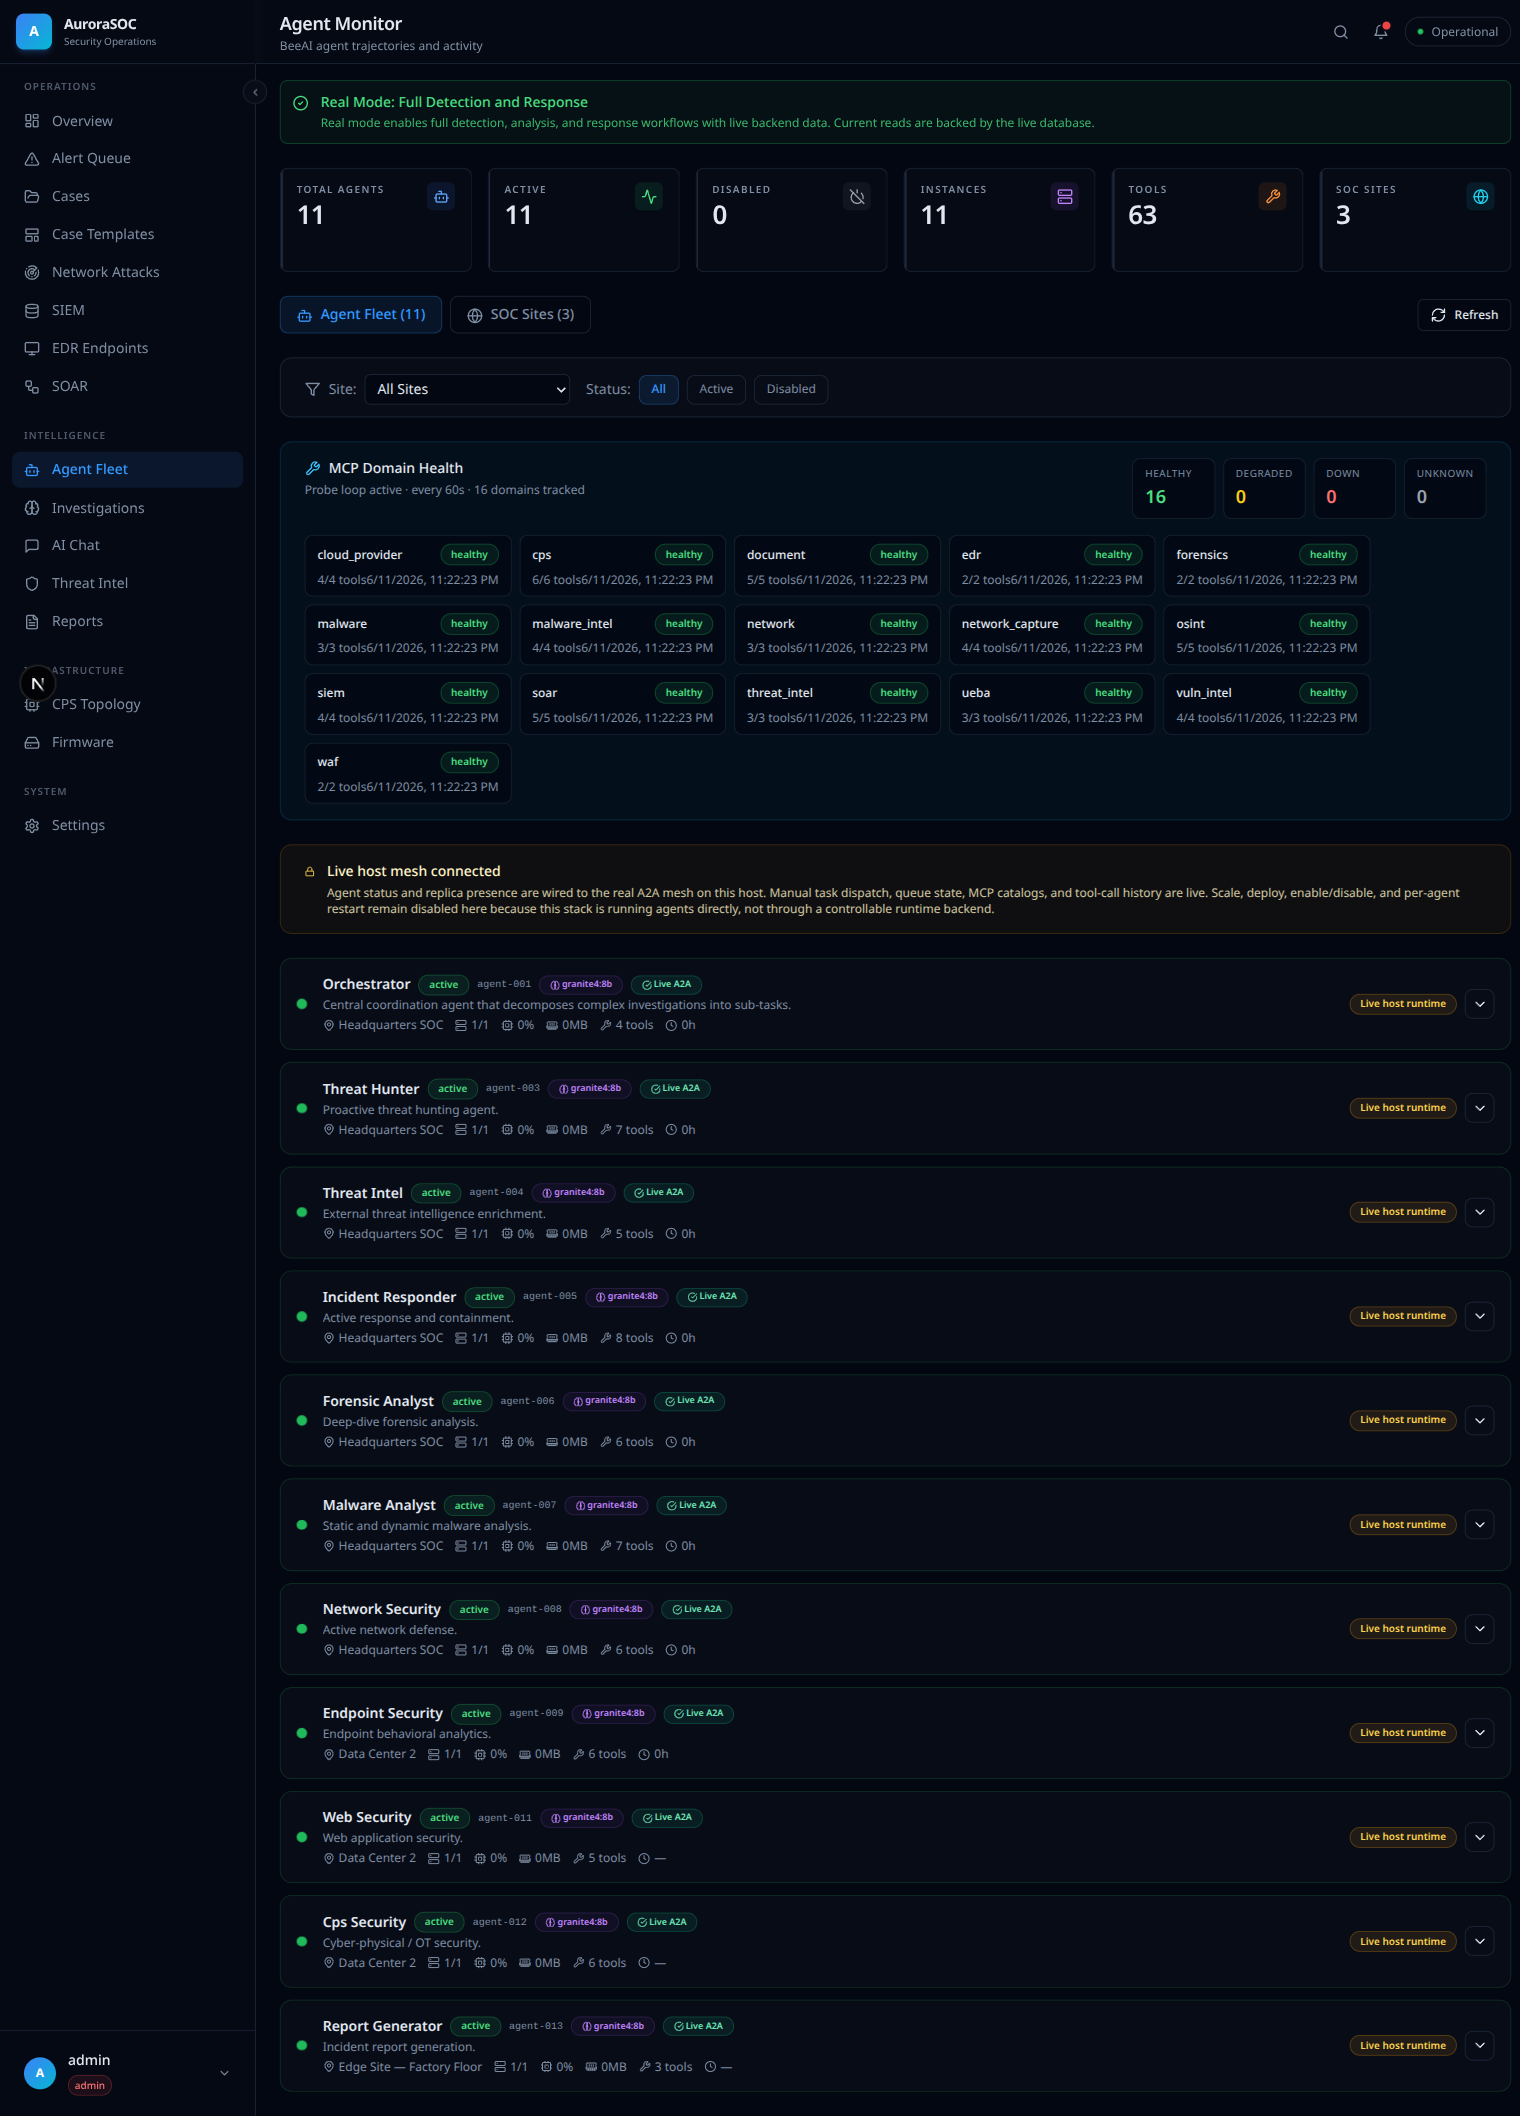1520x2116 pixels.
Task: Click the filter funnel icon beside Site
Action: pos(313,389)
